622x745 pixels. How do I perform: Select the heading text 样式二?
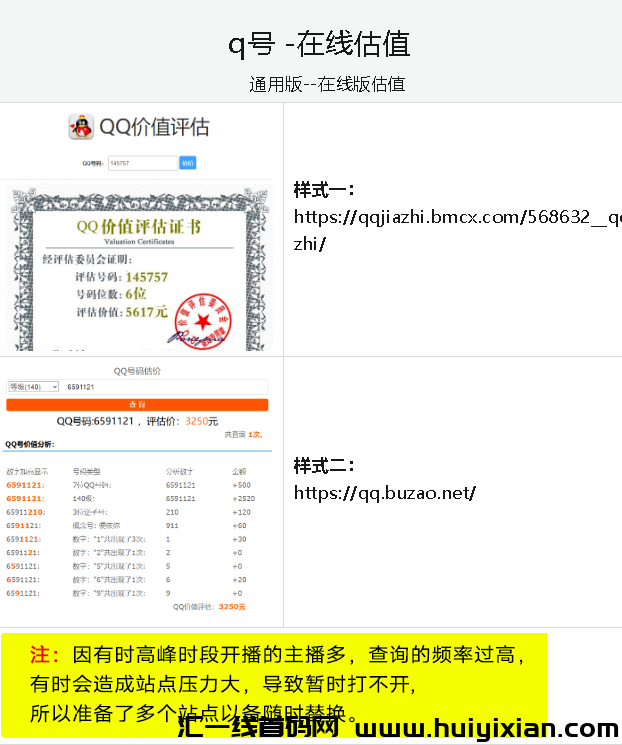[x=324, y=466]
